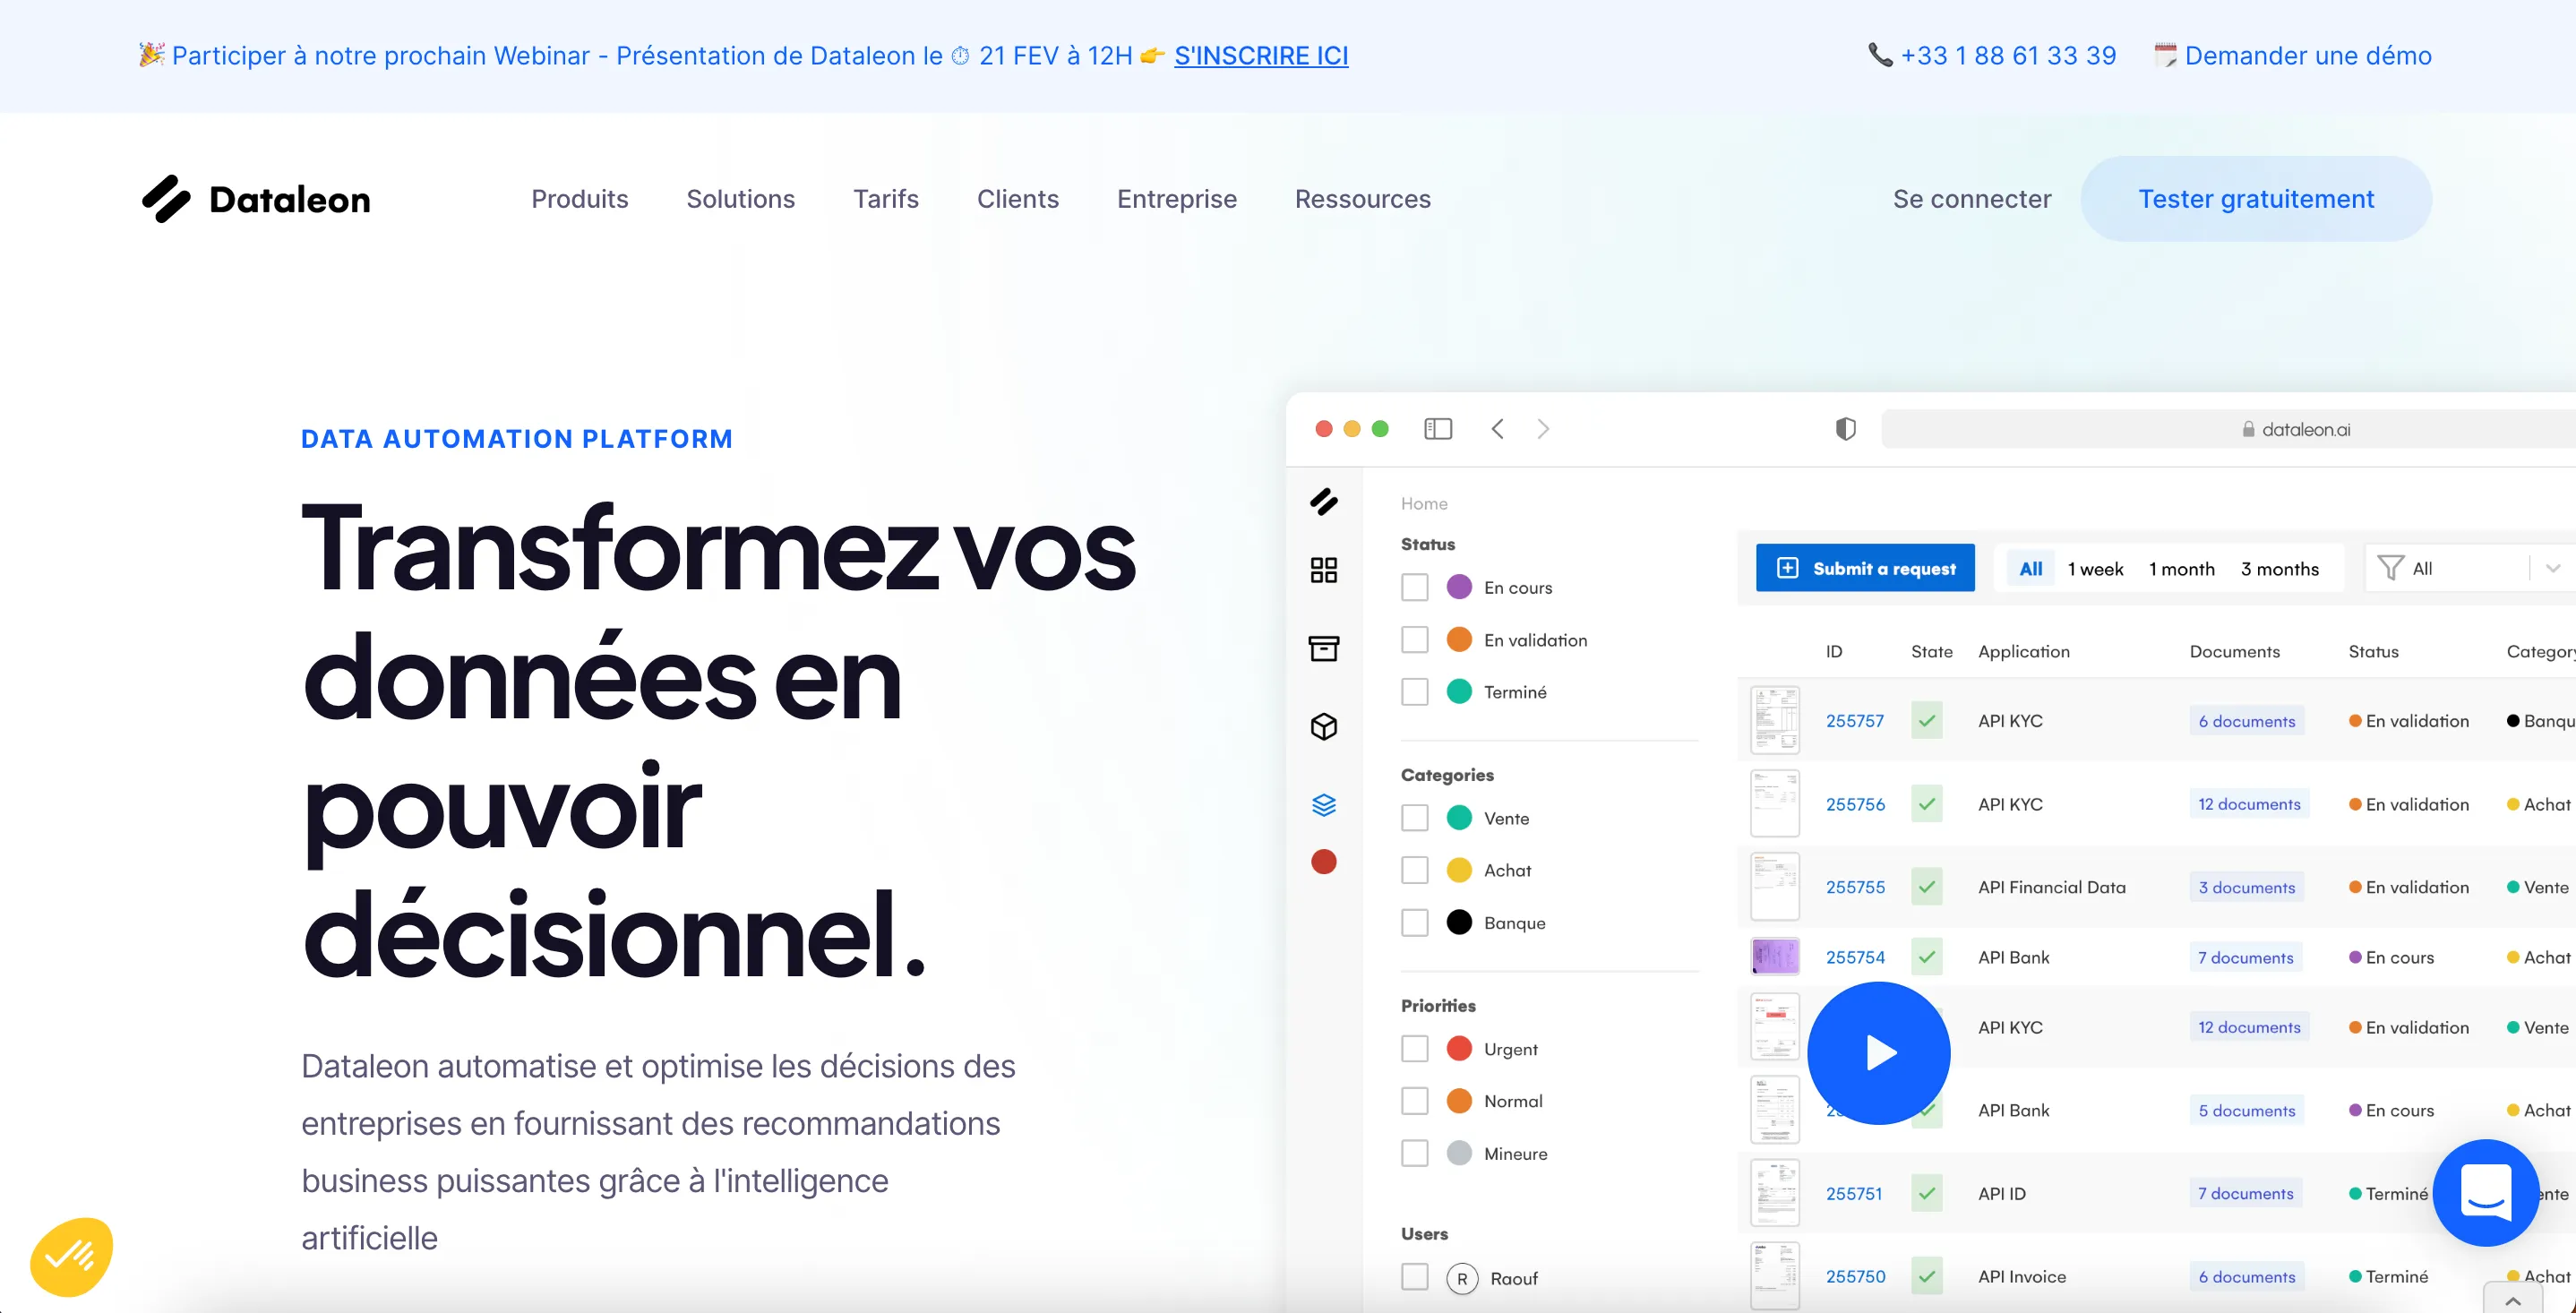
Task: Click the plus icon on Submit a request
Action: click(1788, 568)
